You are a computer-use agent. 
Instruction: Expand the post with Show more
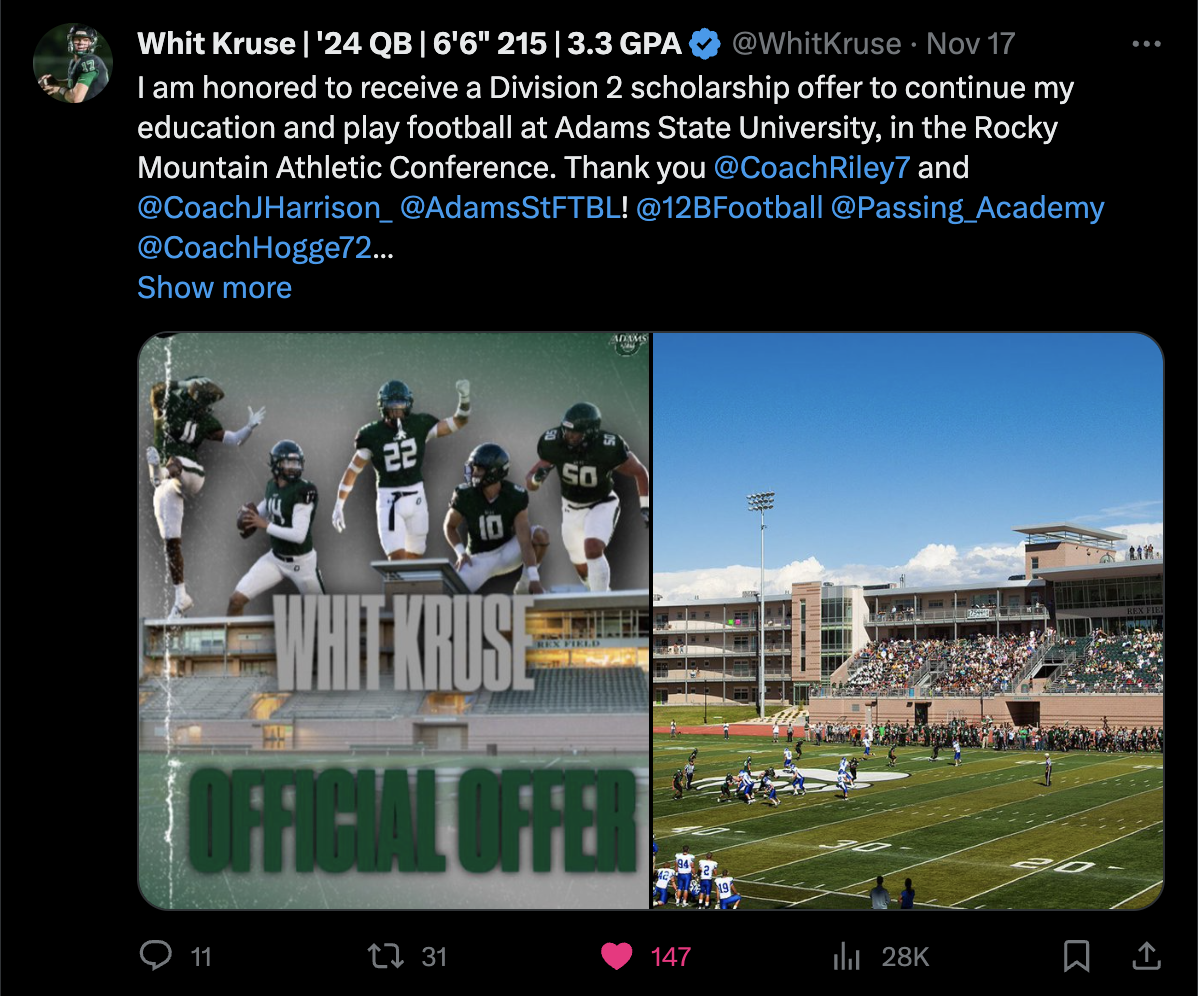(215, 288)
